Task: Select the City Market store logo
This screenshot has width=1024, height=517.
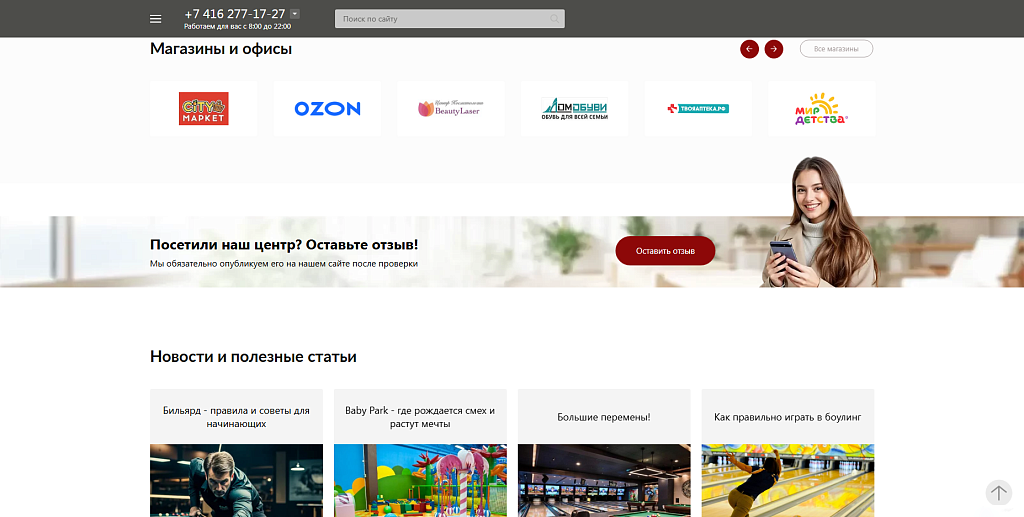Action: pyautogui.click(x=204, y=109)
